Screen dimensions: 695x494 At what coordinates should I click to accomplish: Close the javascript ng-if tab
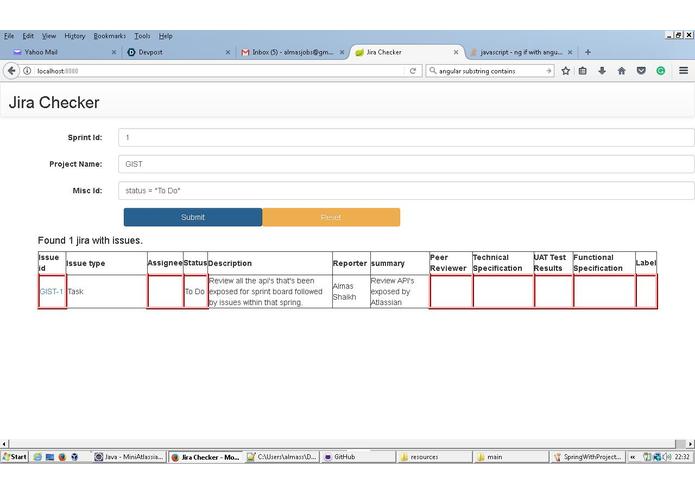click(570, 52)
